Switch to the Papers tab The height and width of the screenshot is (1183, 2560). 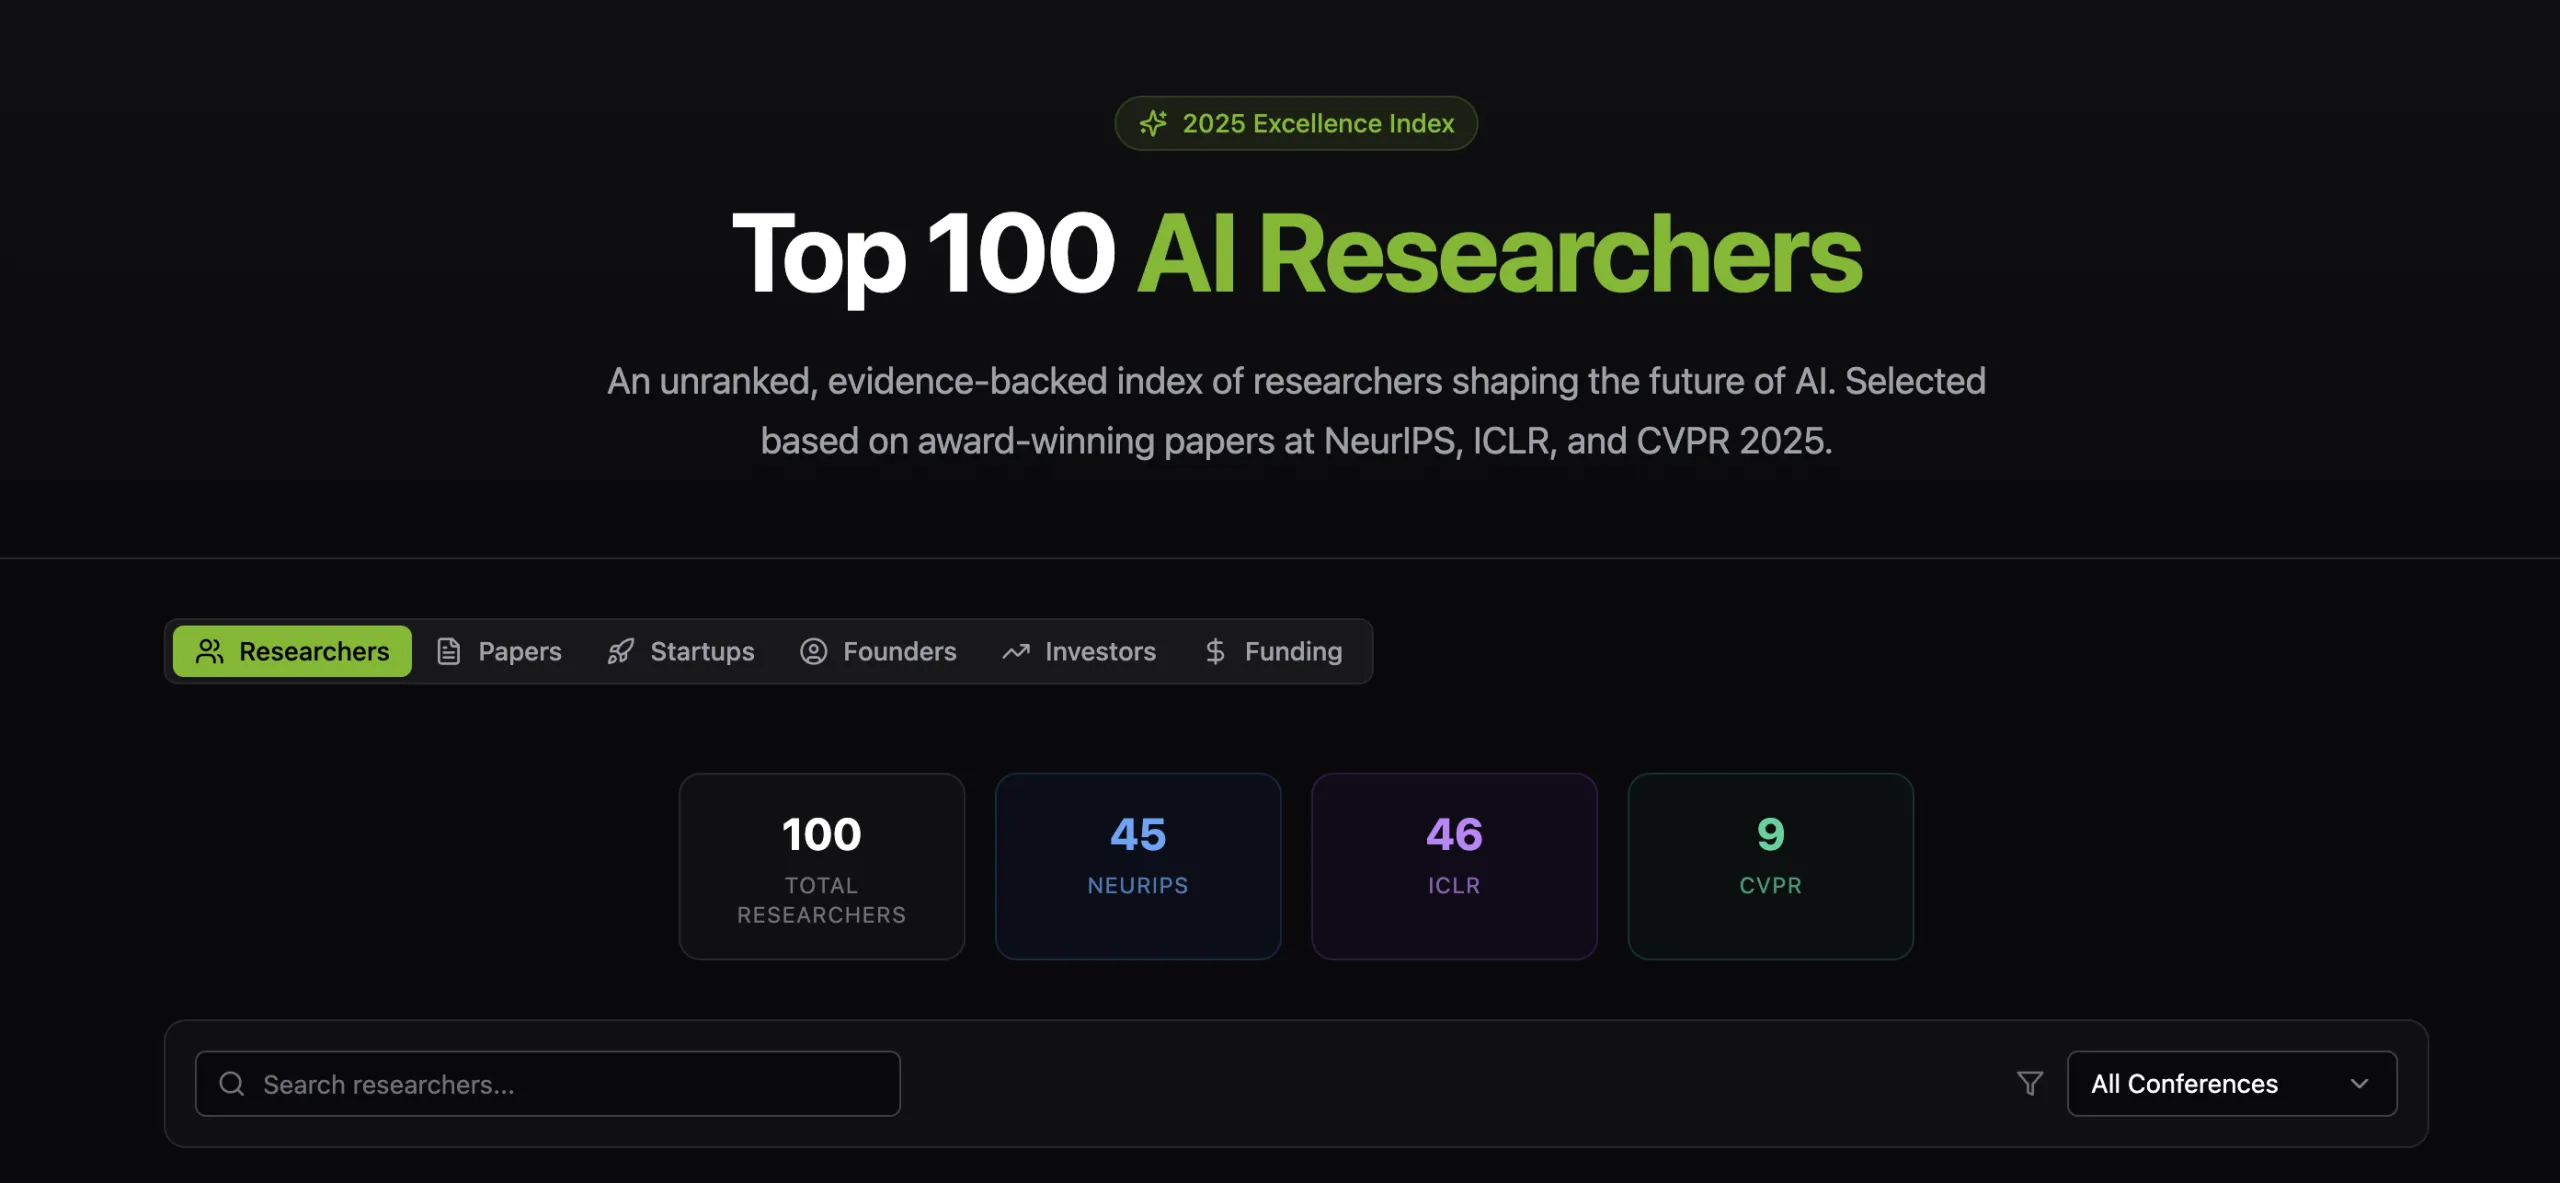pyautogui.click(x=519, y=651)
